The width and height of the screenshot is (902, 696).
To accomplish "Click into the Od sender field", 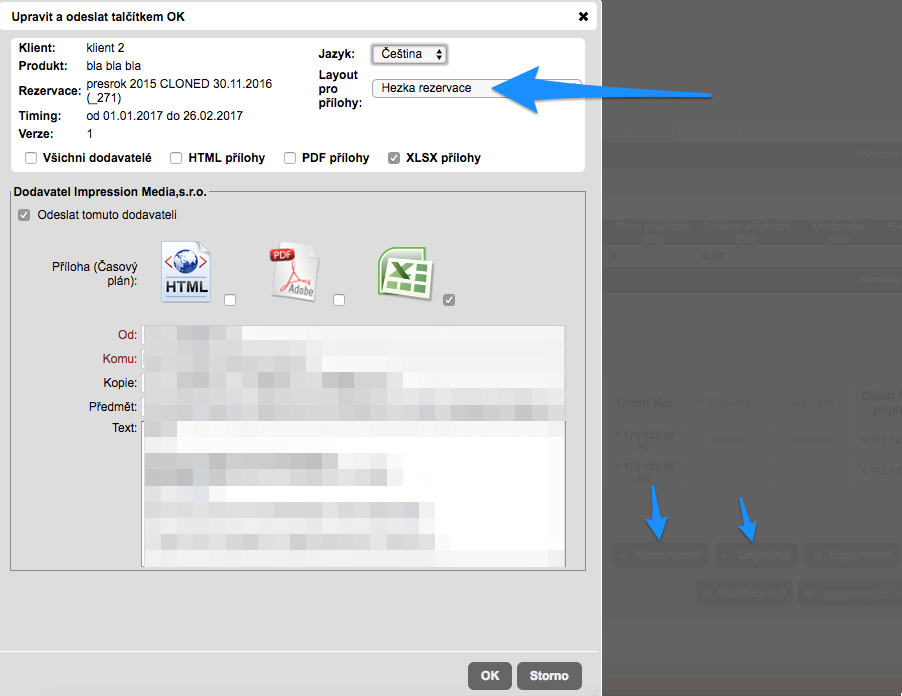I will pyautogui.click(x=353, y=335).
